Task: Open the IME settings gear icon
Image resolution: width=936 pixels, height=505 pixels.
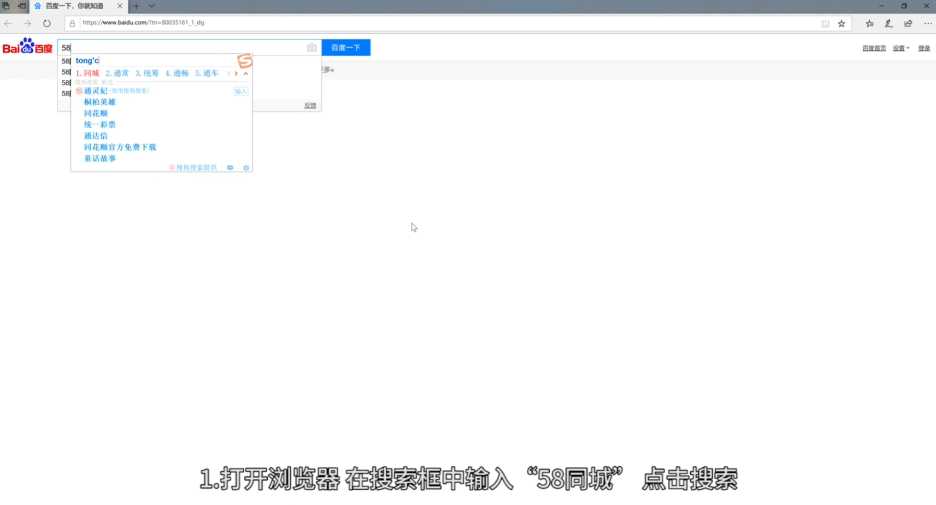Action: coord(246,168)
